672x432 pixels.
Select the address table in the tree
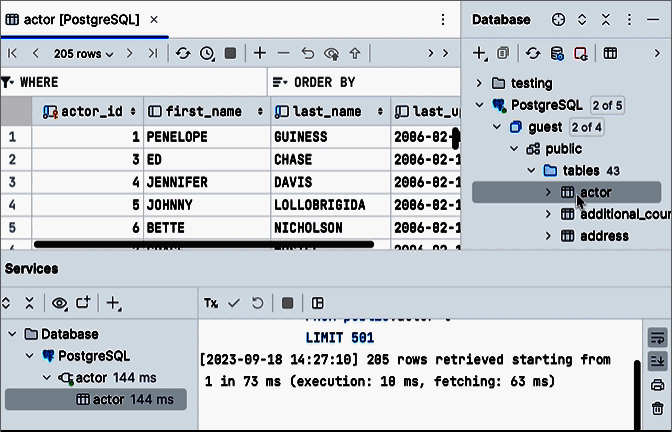(604, 236)
